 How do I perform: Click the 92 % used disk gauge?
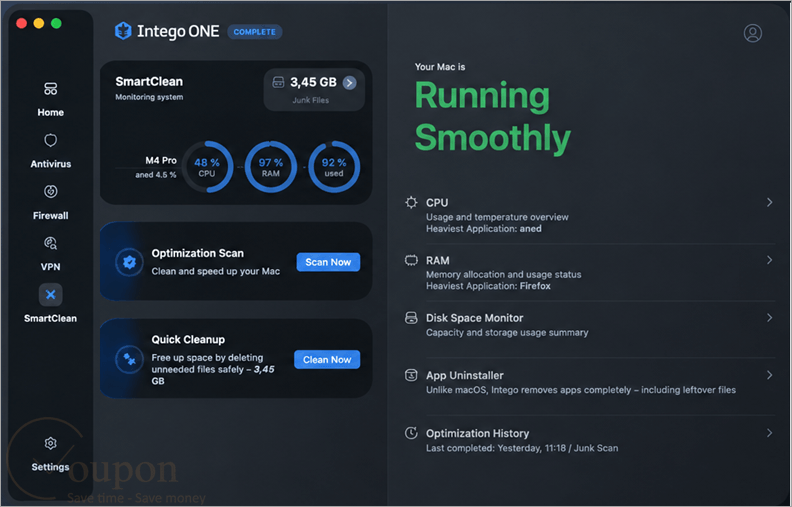[334, 167]
